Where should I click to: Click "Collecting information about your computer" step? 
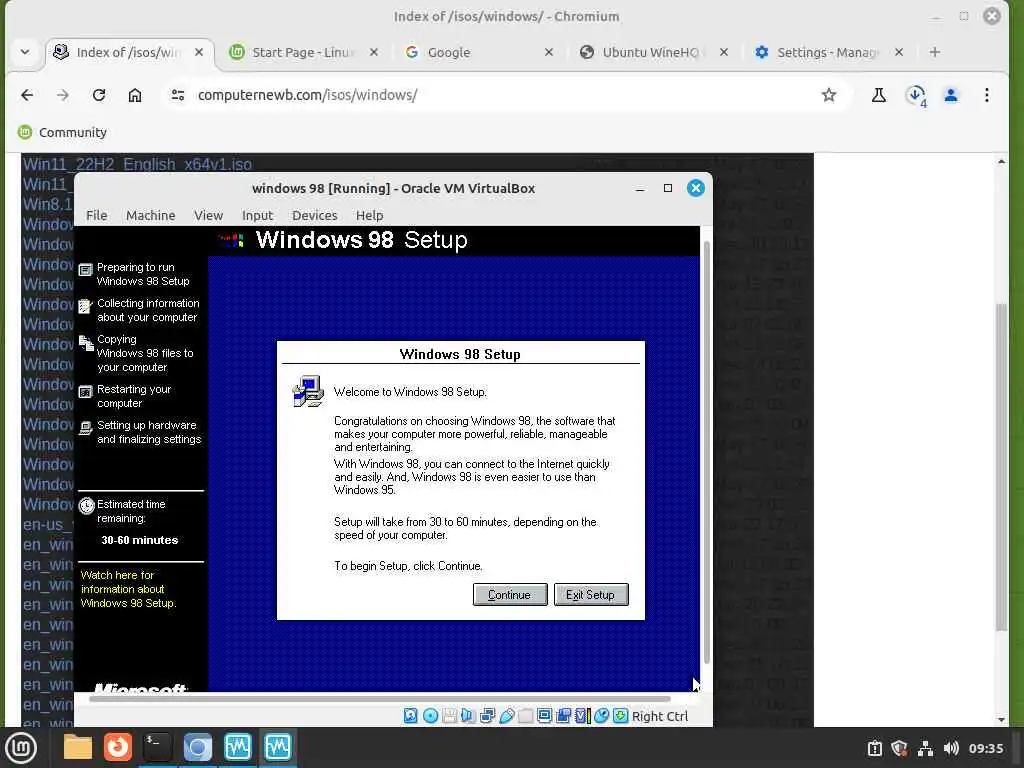(x=148, y=310)
